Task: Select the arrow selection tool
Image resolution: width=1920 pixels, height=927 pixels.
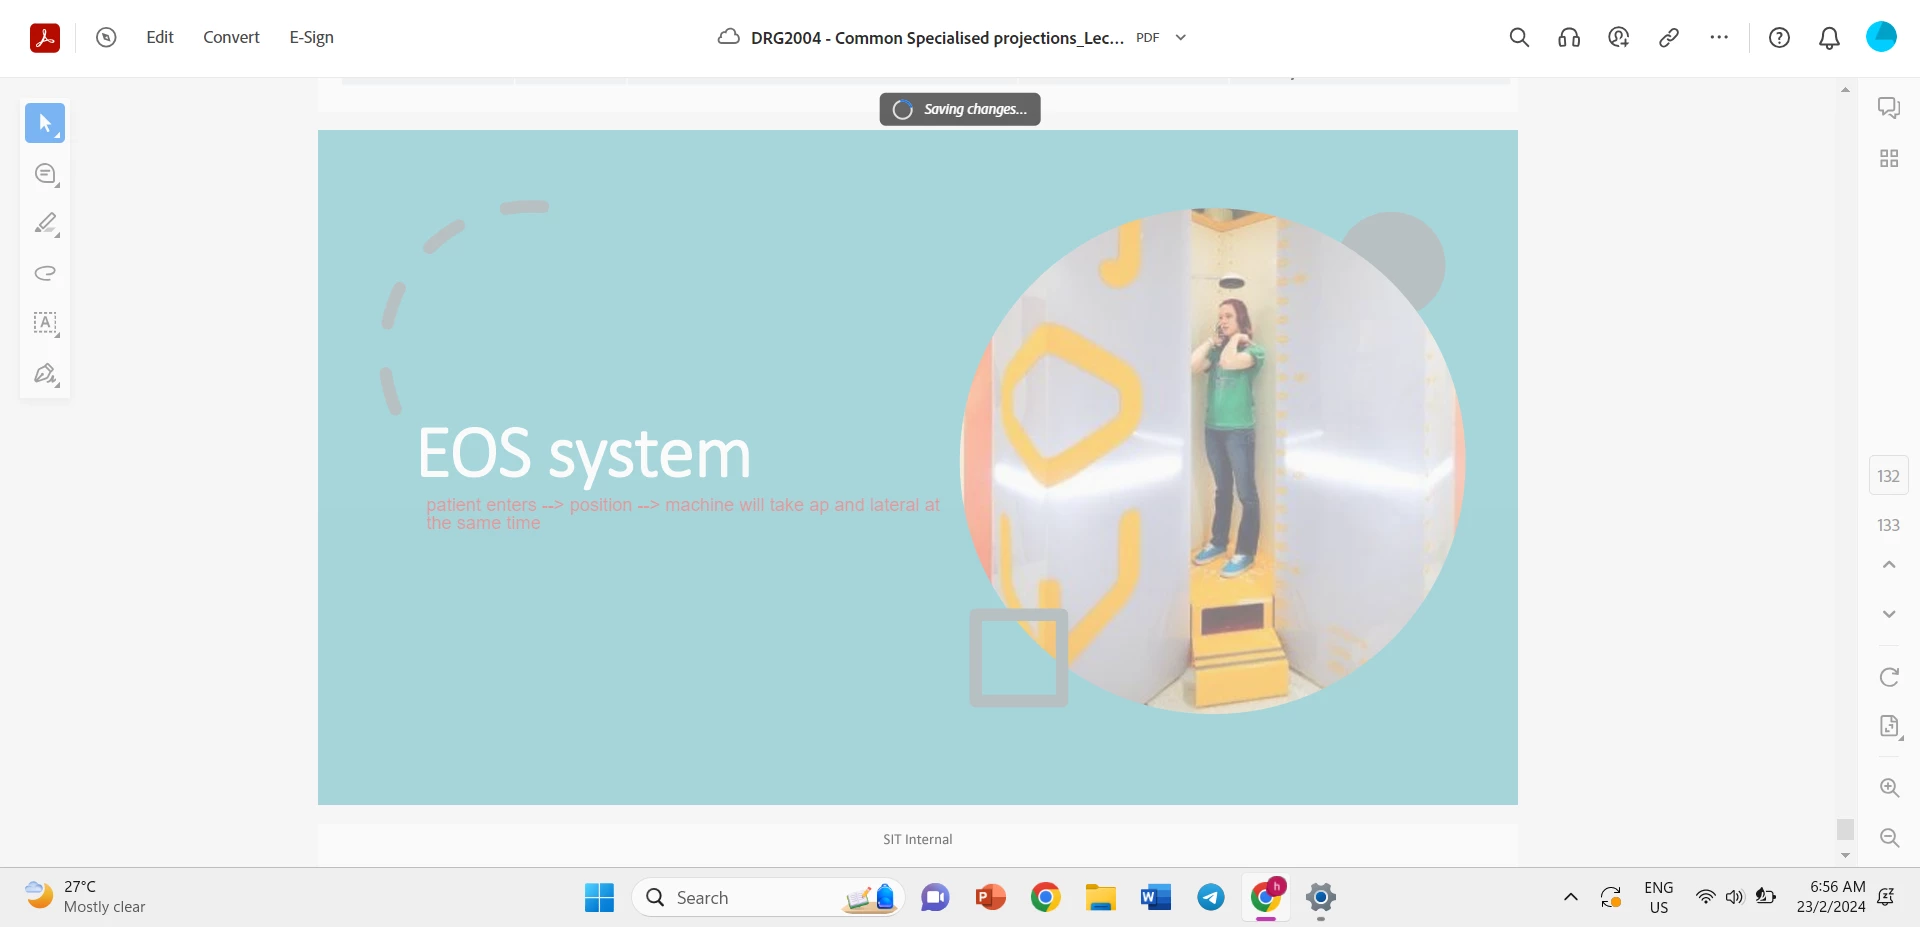Action: [x=45, y=123]
